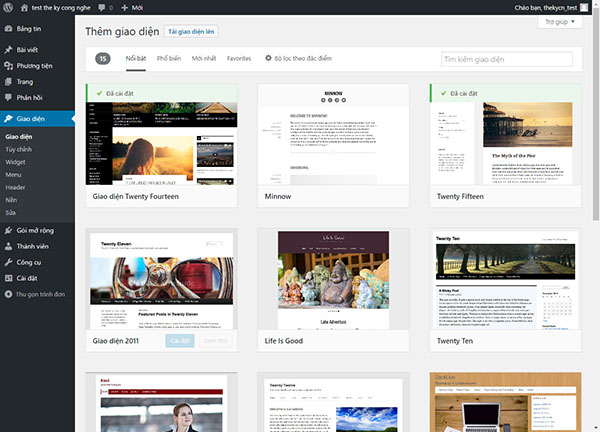The image size is (600, 432).
Task: Open Bộ lọc theo đặc điểm filter
Action: point(298,59)
